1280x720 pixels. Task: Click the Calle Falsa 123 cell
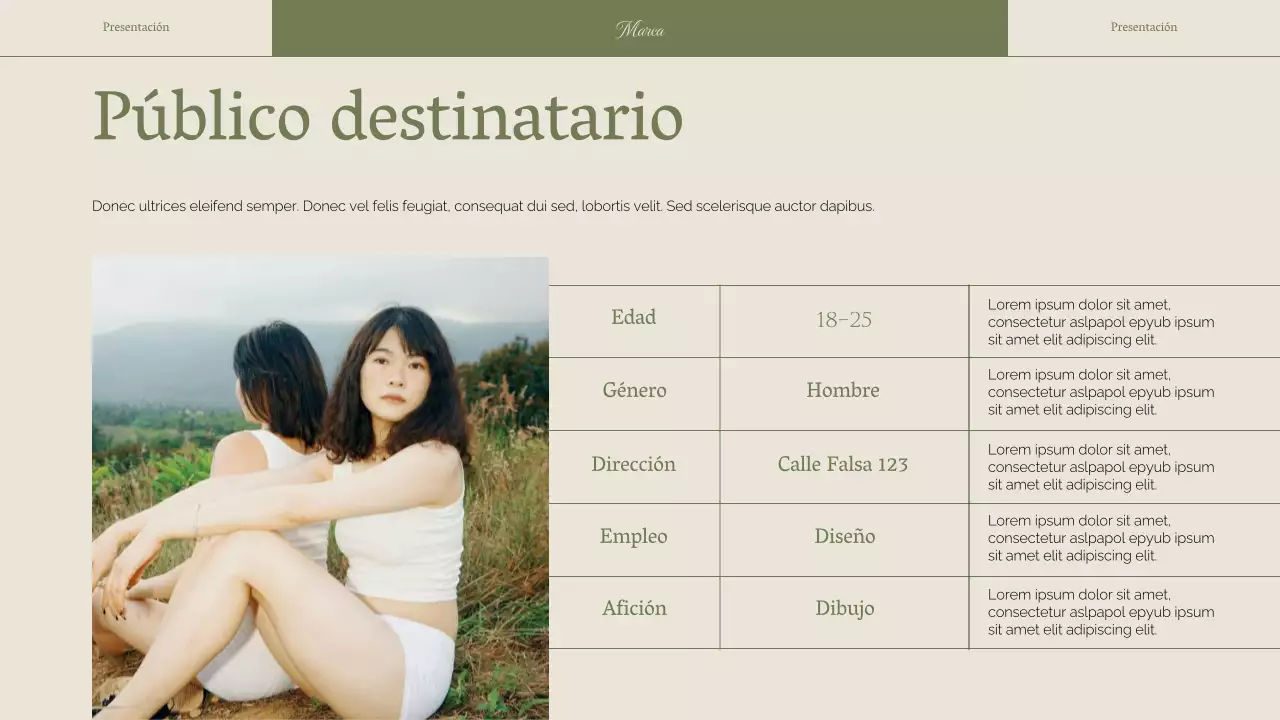[844, 464]
